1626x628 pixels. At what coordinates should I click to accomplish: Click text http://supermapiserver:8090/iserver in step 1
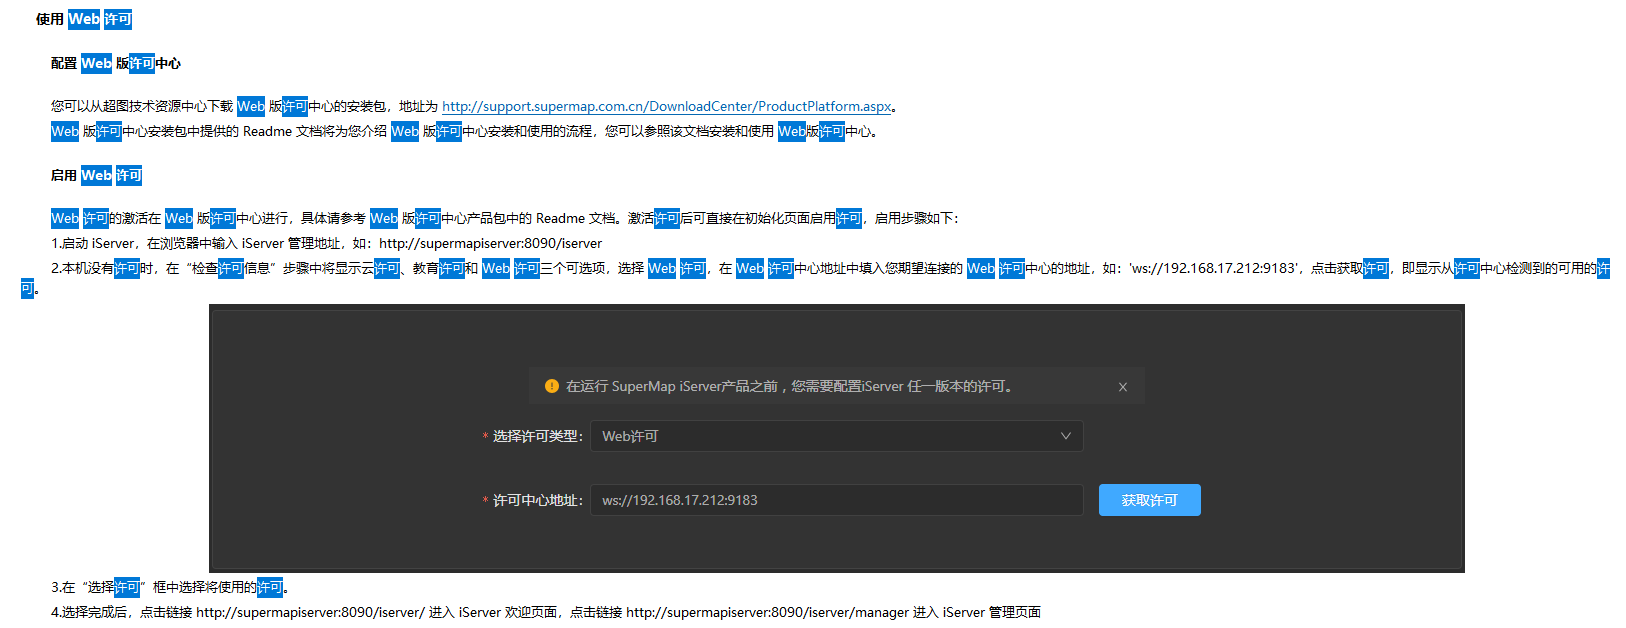click(490, 243)
